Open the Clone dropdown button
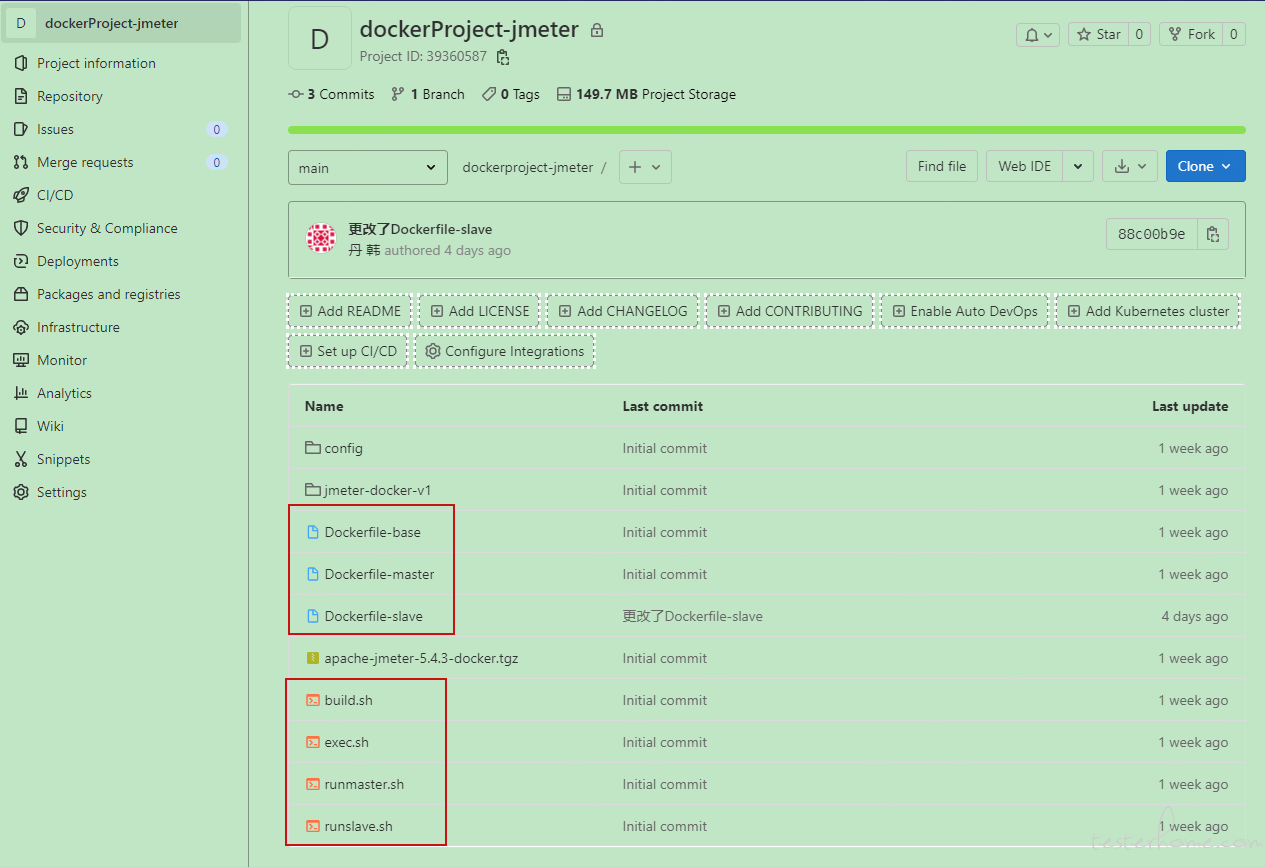The image size is (1265, 867). tap(1206, 166)
